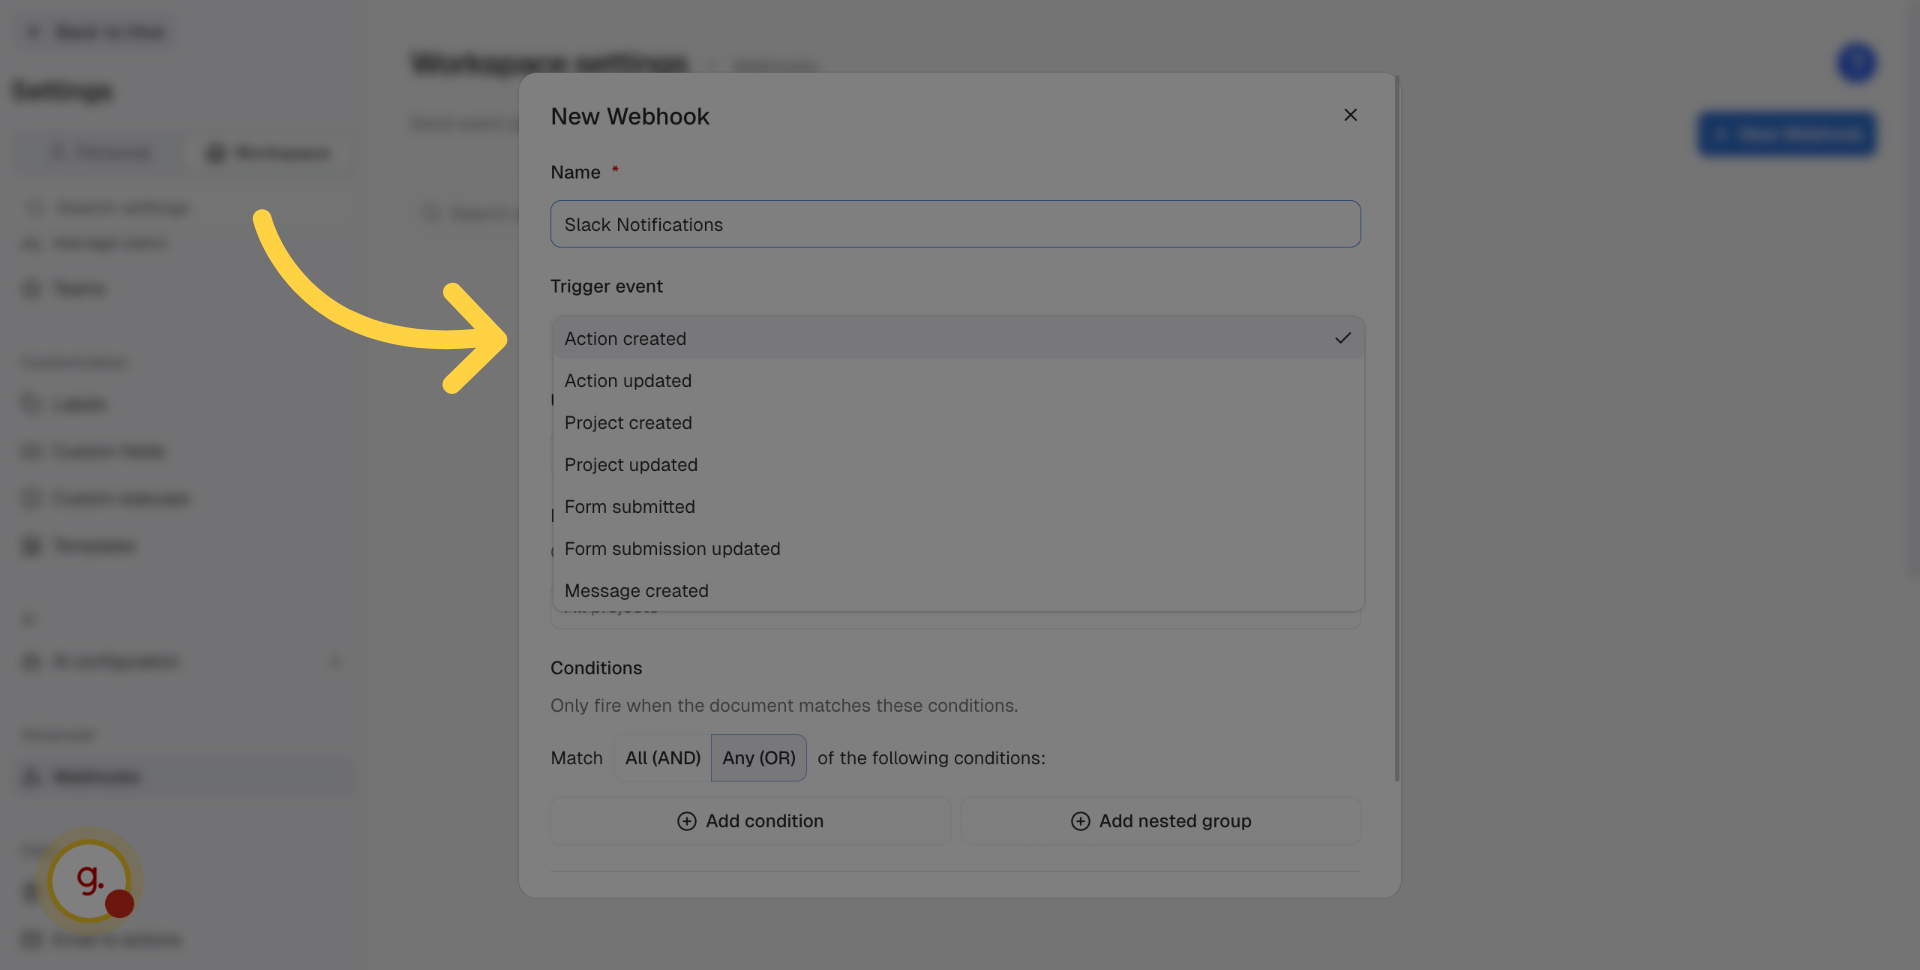
Task: Select Project updated option
Action: pyautogui.click(x=958, y=464)
